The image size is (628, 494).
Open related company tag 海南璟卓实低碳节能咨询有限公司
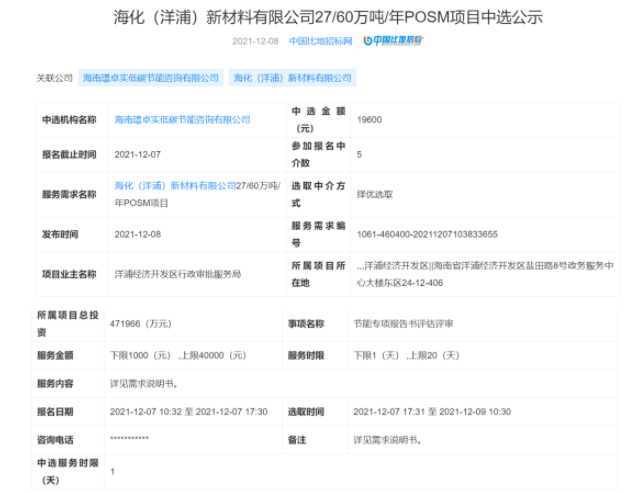point(151,78)
